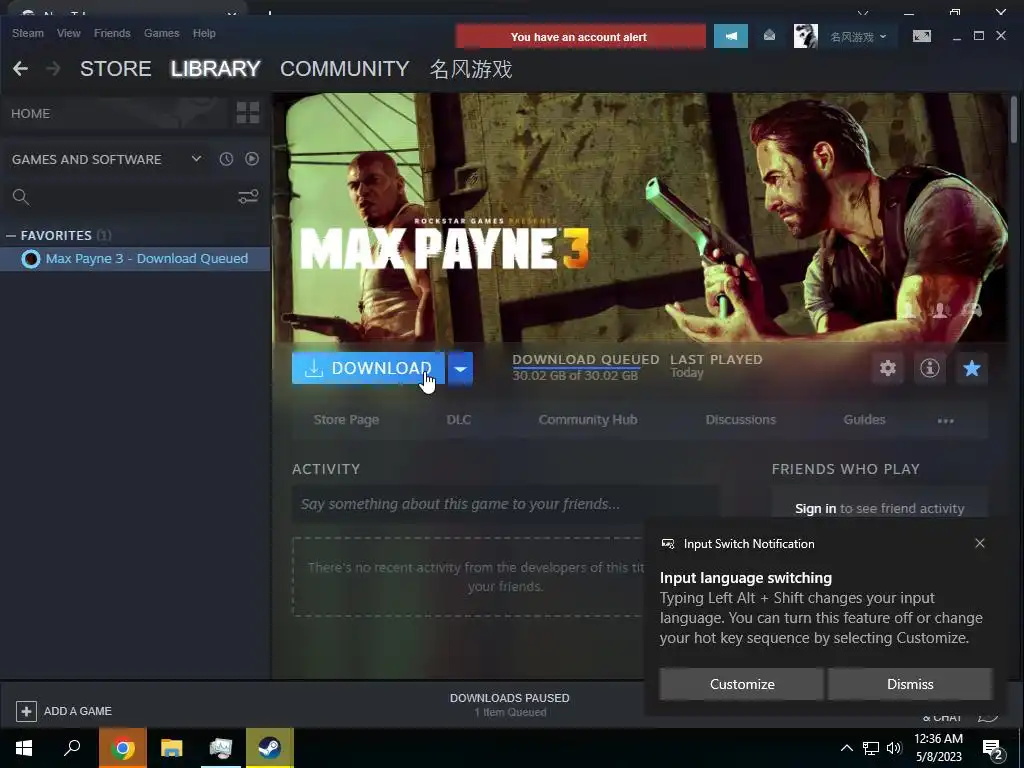Open Steam icon in taskbar

[270, 748]
